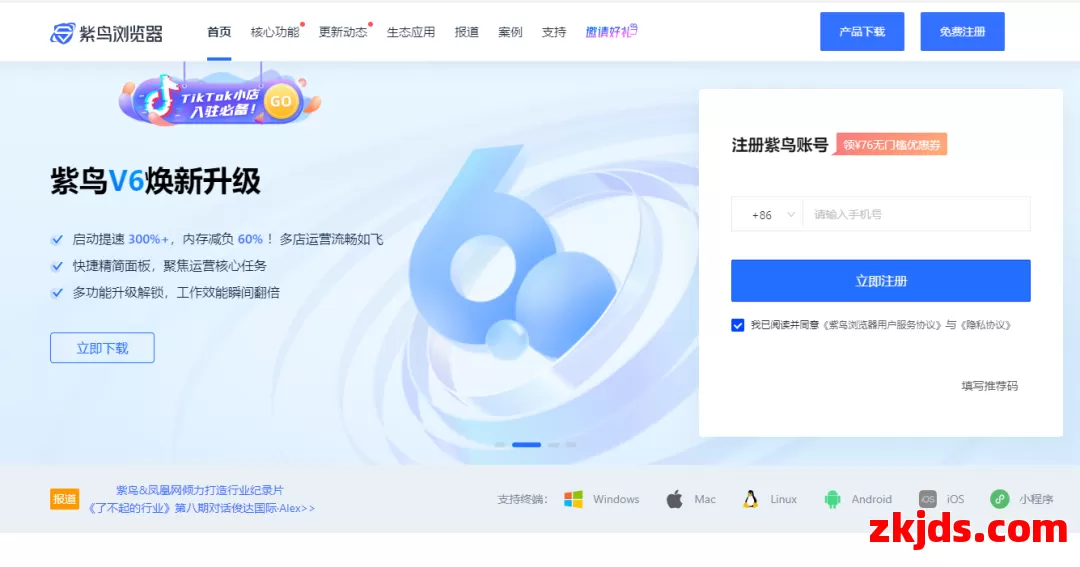Uncheck the user agreement checkbox
1080x567 pixels.
pyautogui.click(x=738, y=325)
